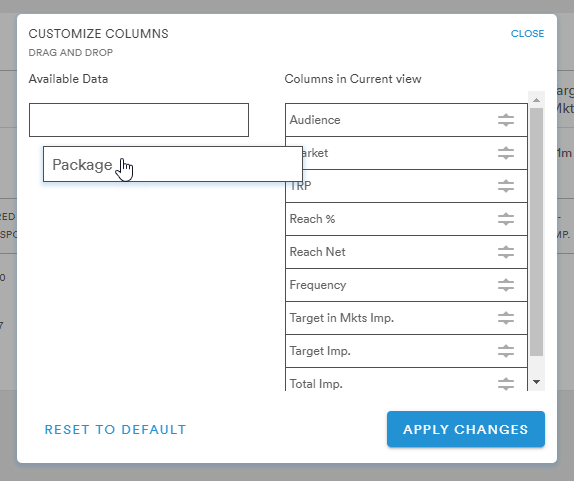Select the Audience column entry
Screen dimensions: 574x481
[406, 120]
